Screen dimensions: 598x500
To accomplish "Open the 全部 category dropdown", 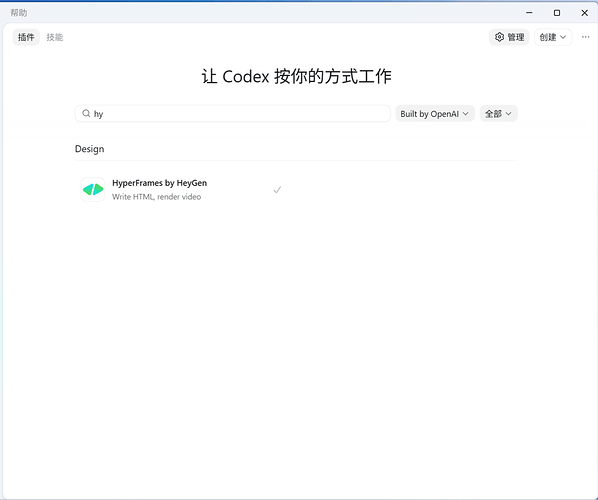I will coord(498,114).
